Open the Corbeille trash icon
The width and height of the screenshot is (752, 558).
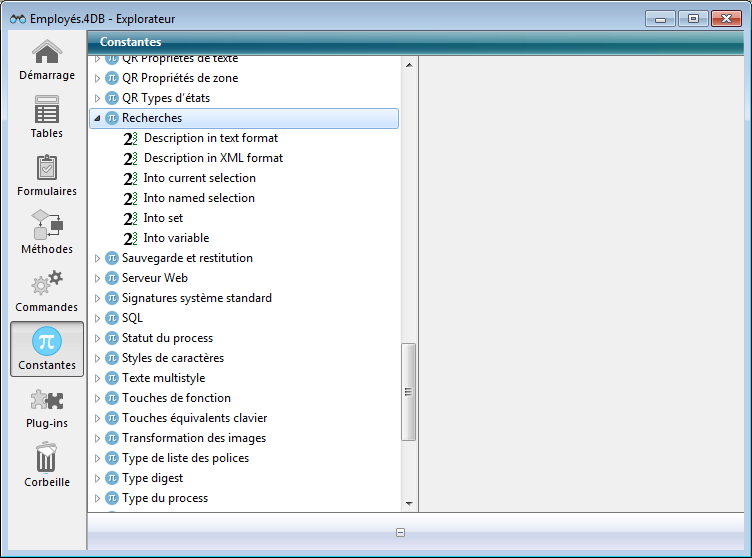coord(47,458)
